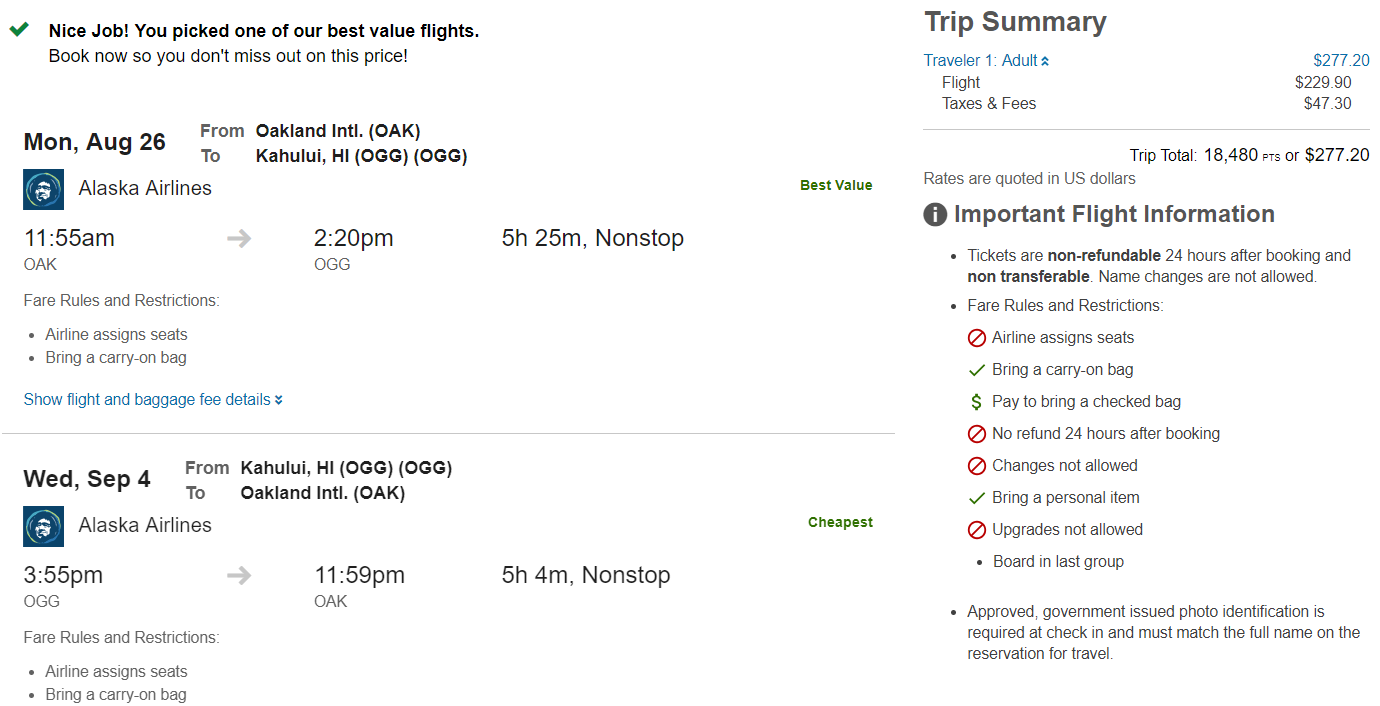Click the Trip Summary heading
1380x706 pixels.
1015,22
